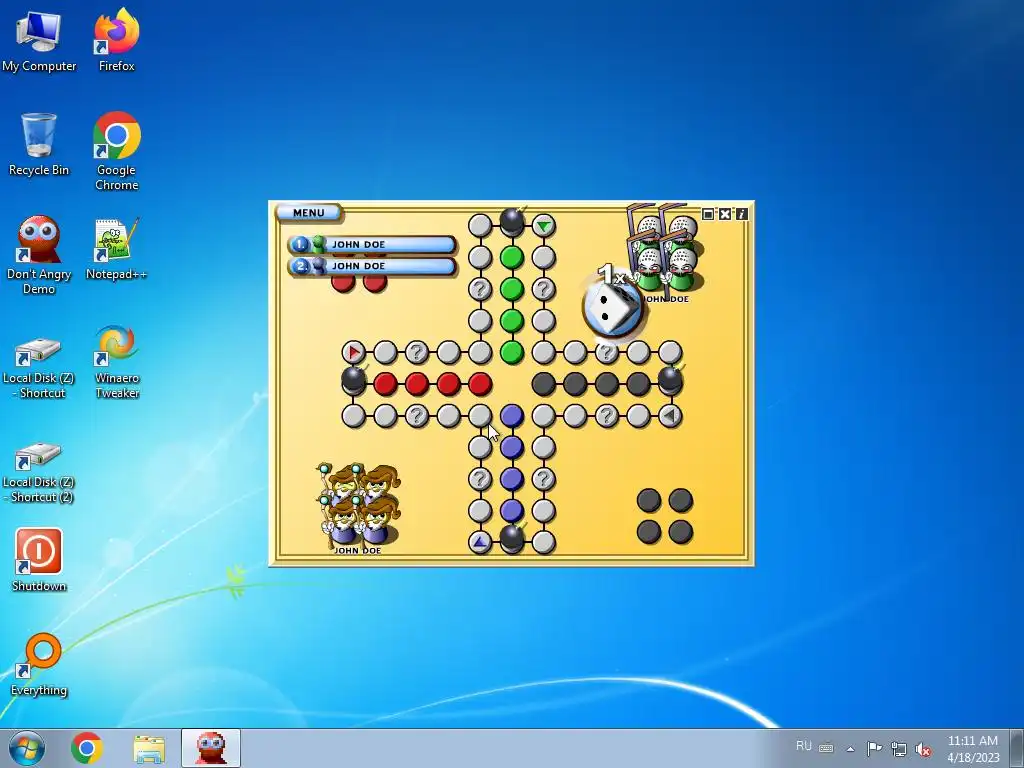Open the game MENU button

pyautogui.click(x=308, y=213)
